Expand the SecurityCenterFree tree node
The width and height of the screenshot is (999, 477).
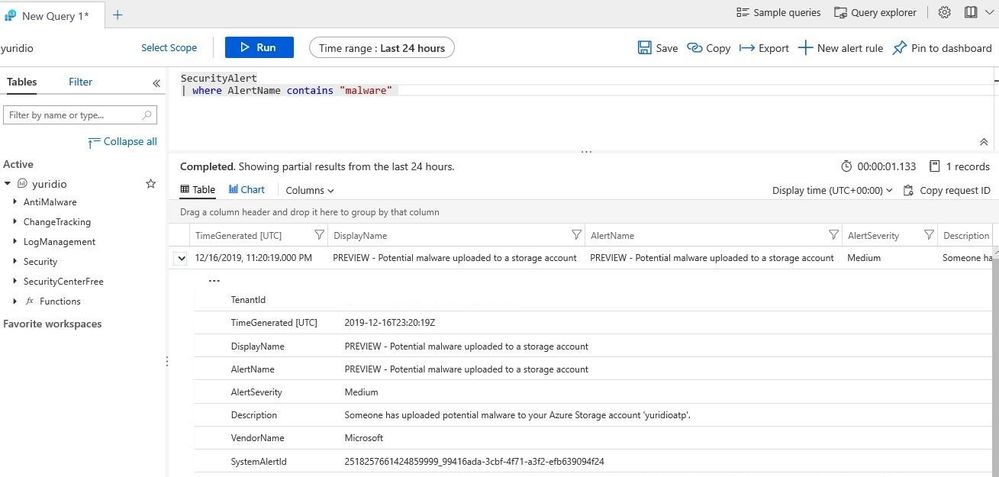click(x=15, y=281)
